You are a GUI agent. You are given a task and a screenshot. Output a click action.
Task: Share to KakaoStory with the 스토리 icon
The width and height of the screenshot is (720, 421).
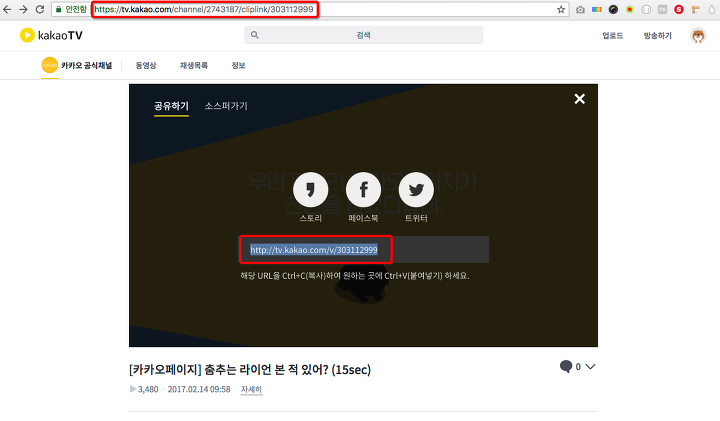pos(310,190)
